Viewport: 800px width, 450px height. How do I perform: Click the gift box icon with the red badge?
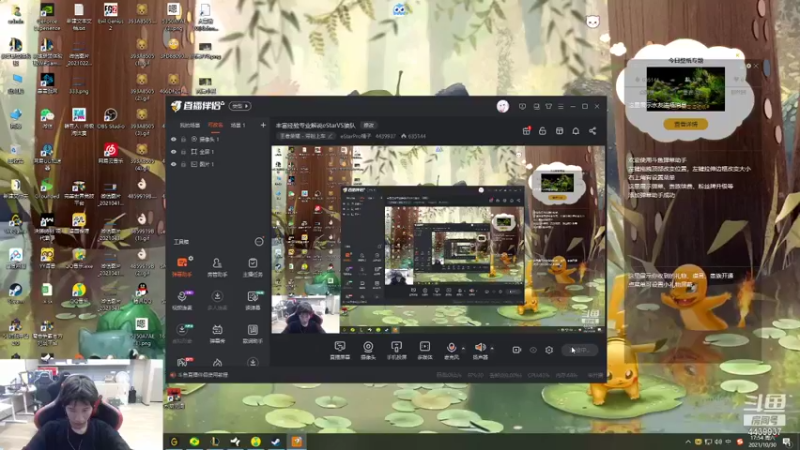(x=527, y=131)
